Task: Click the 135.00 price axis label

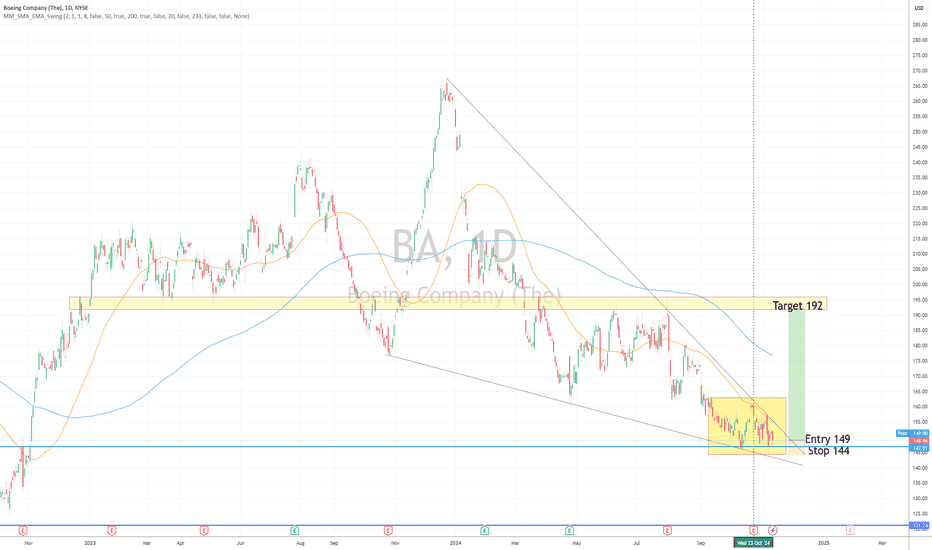Action: coord(920,483)
